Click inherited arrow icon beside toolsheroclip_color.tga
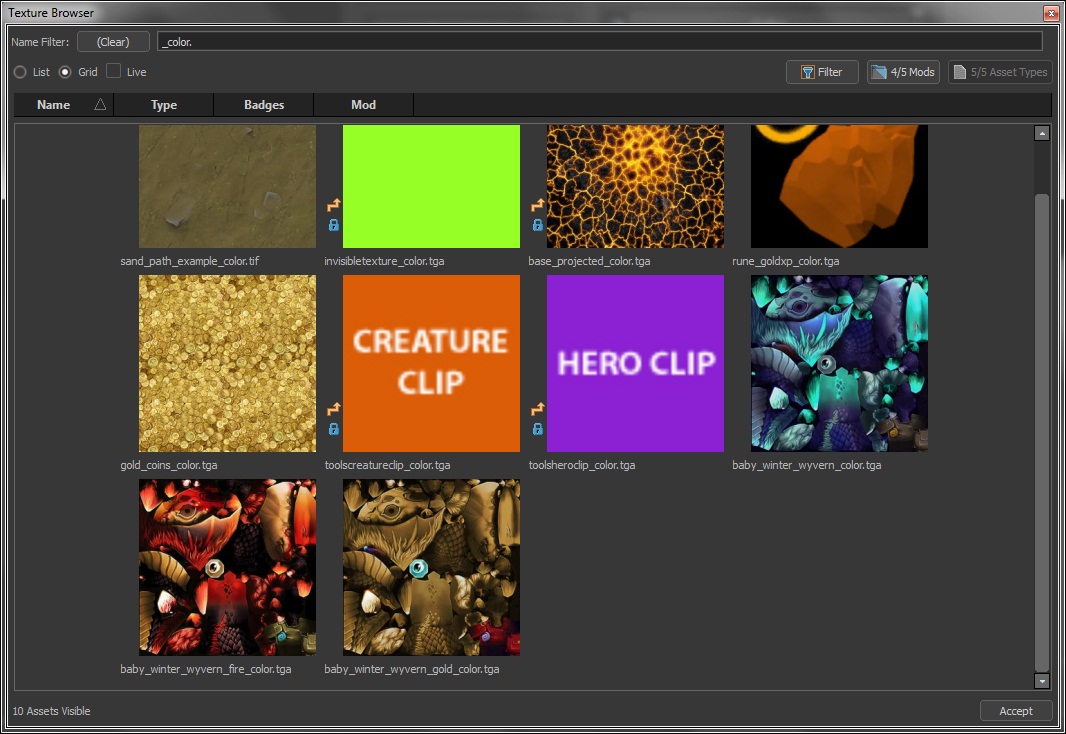 [x=538, y=409]
